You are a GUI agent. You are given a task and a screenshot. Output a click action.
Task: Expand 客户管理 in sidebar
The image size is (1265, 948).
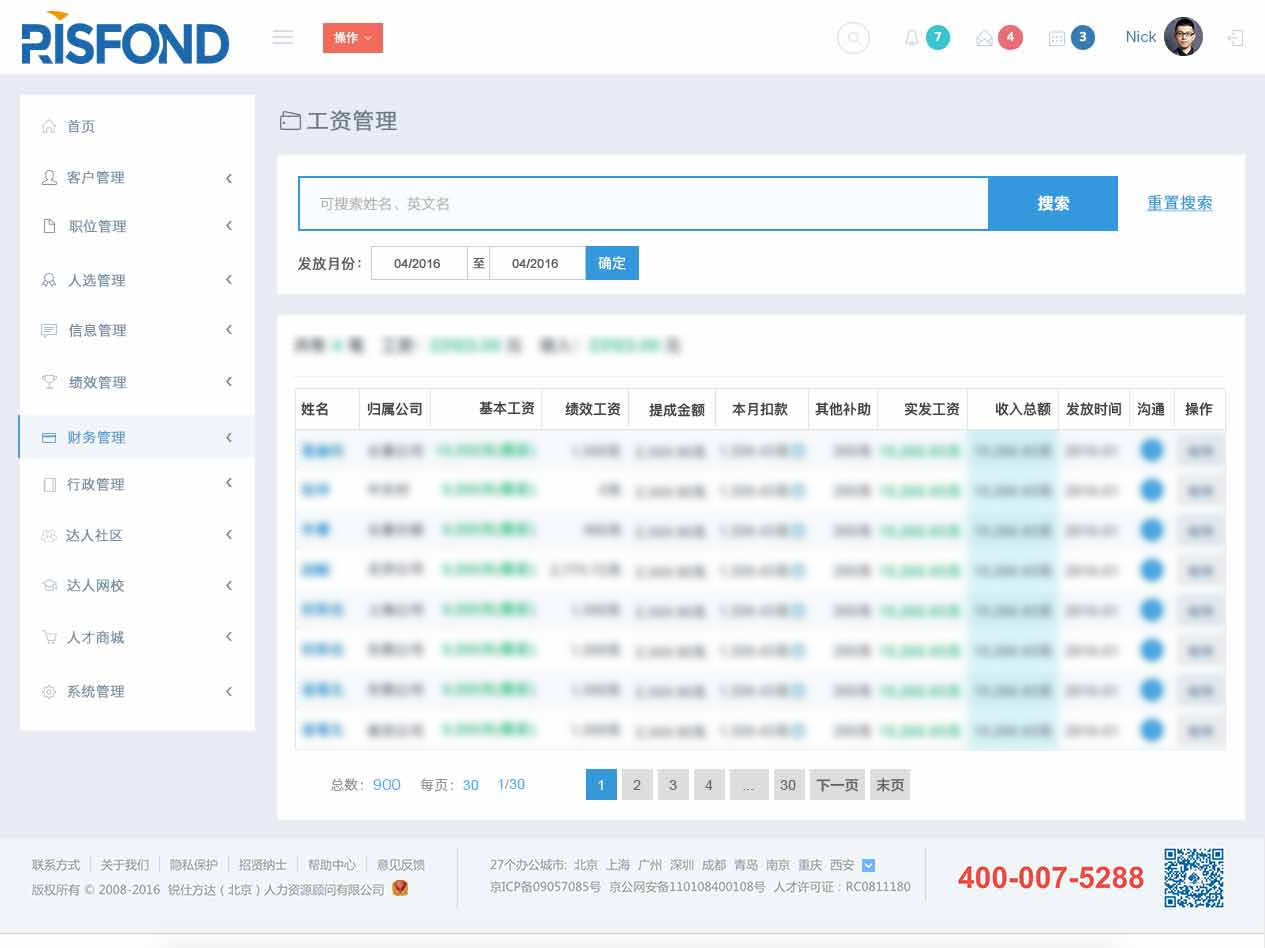[x=136, y=177]
